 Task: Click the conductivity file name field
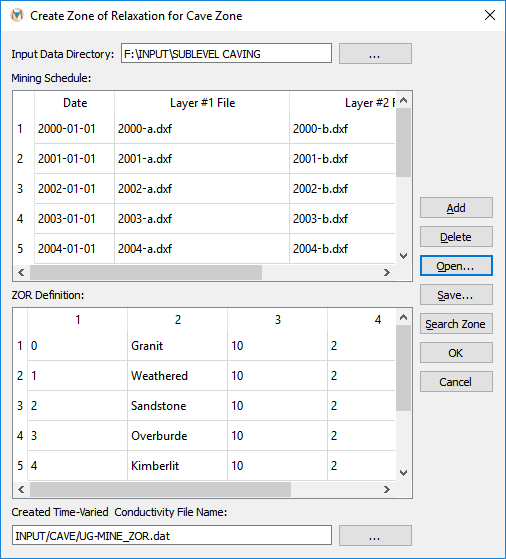[x=172, y=535]
